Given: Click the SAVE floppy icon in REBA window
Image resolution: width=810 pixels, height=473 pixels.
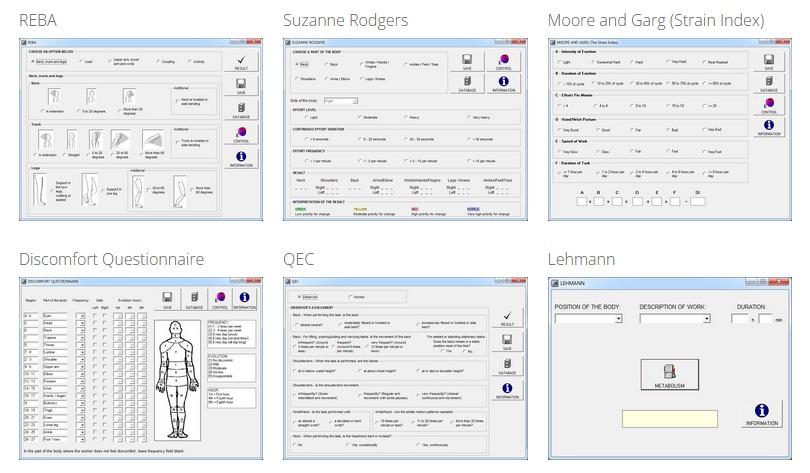Looking at the screenshot, I should coord(241,85).
